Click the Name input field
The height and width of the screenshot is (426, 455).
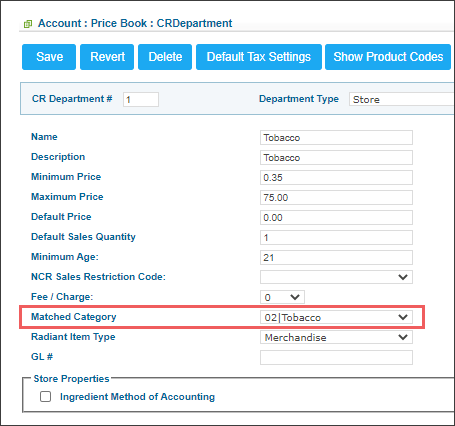point(336,138)
